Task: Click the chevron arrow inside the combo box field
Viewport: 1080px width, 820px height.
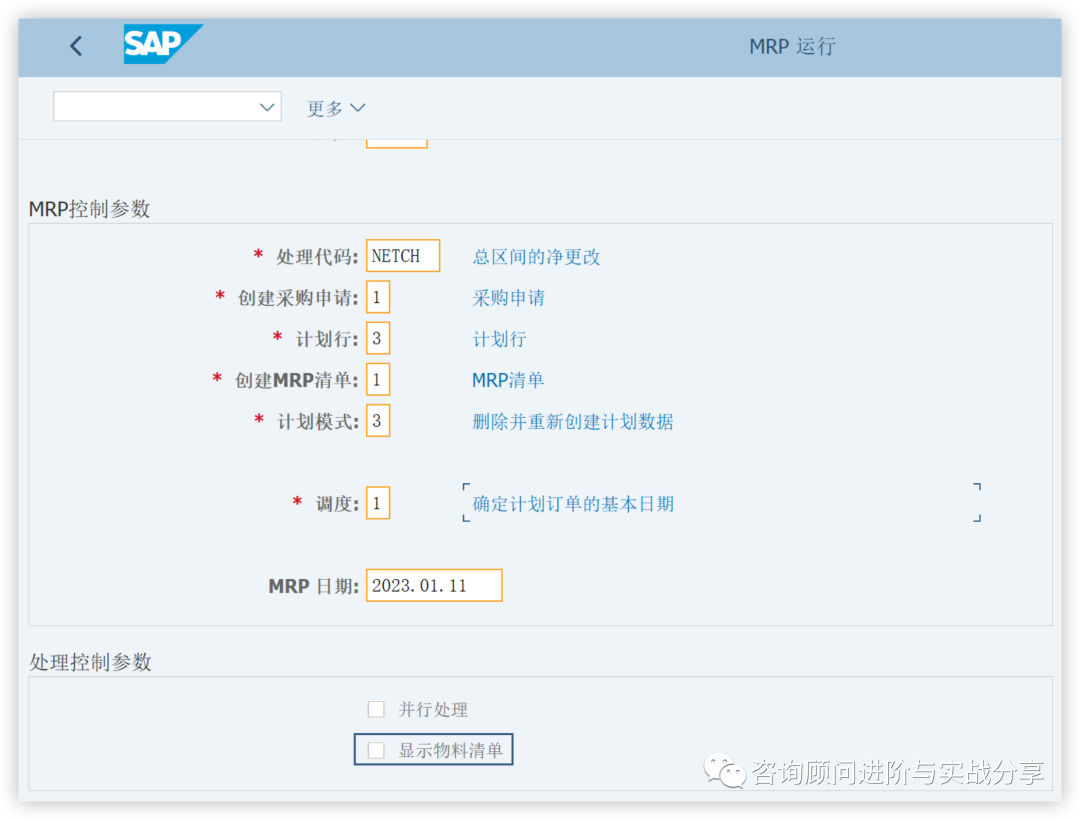Action: [266, 106]
